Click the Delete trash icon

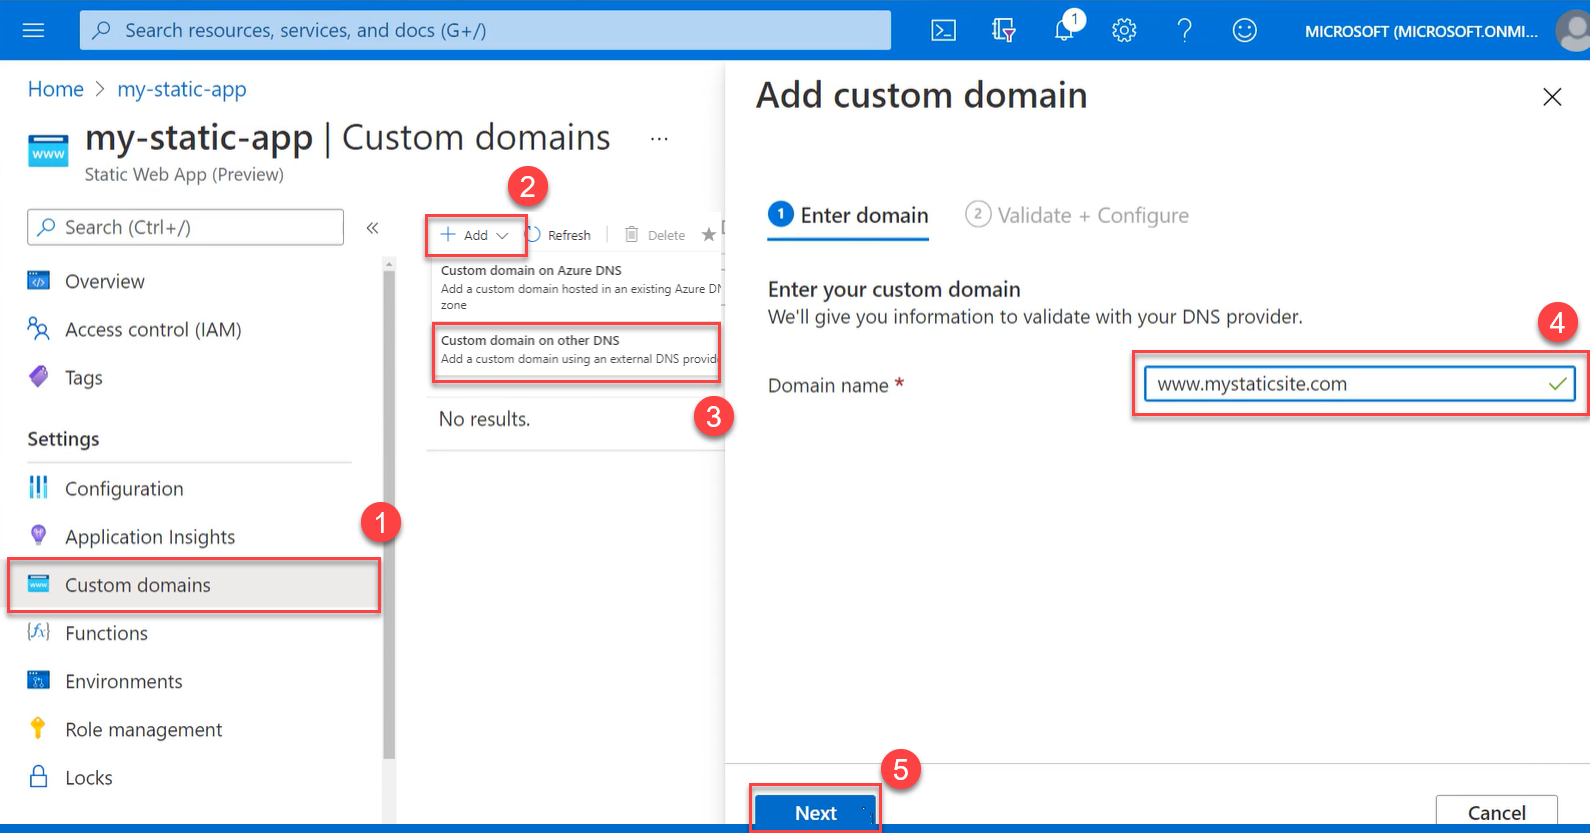[x=632, y=235]
